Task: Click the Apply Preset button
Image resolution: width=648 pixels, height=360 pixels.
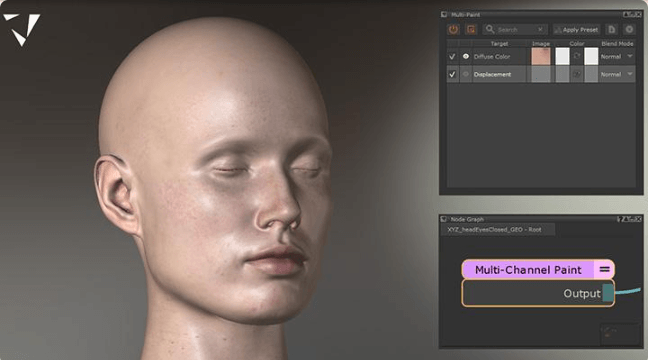Action: [576, 29]
